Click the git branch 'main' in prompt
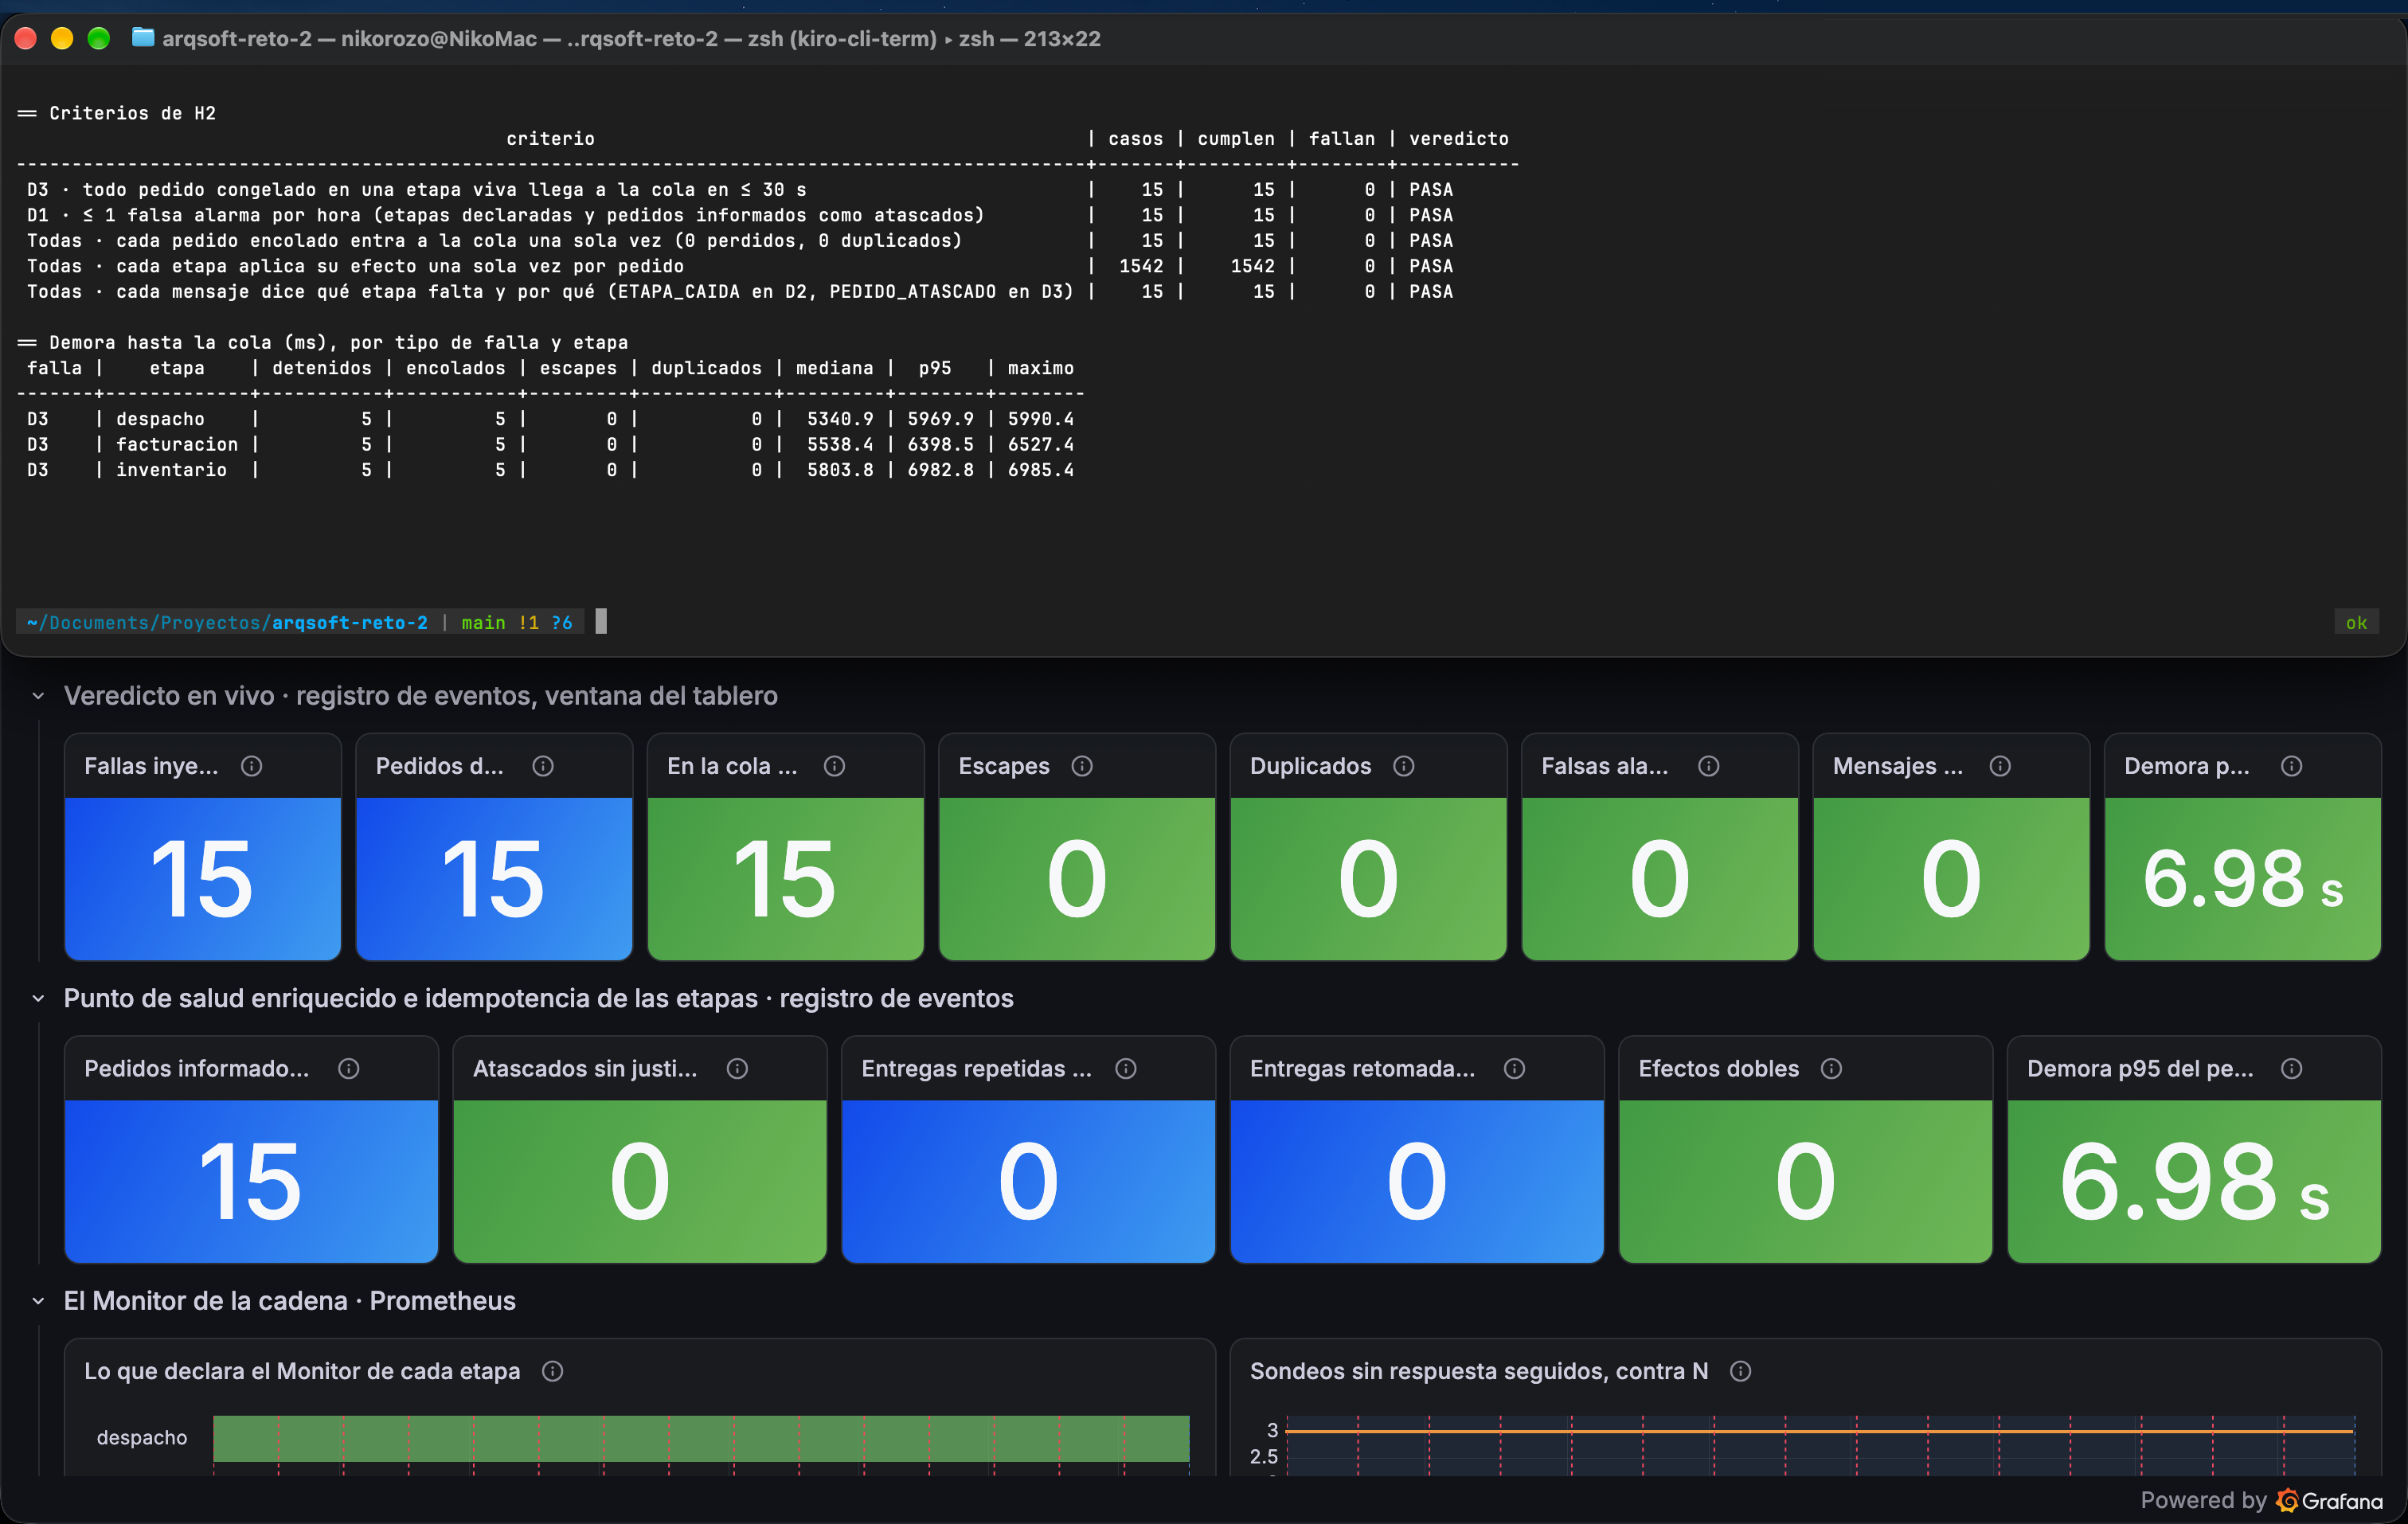2408x1524 pixels. (483, 623)
